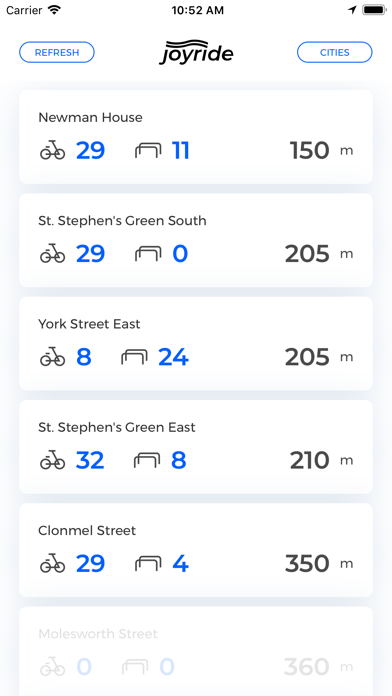This screenshot has width=392, height=696.
Task: Tap the dock icon for St. Stephen's Green South
Action: pyautogui.click(x=148, y=254)
